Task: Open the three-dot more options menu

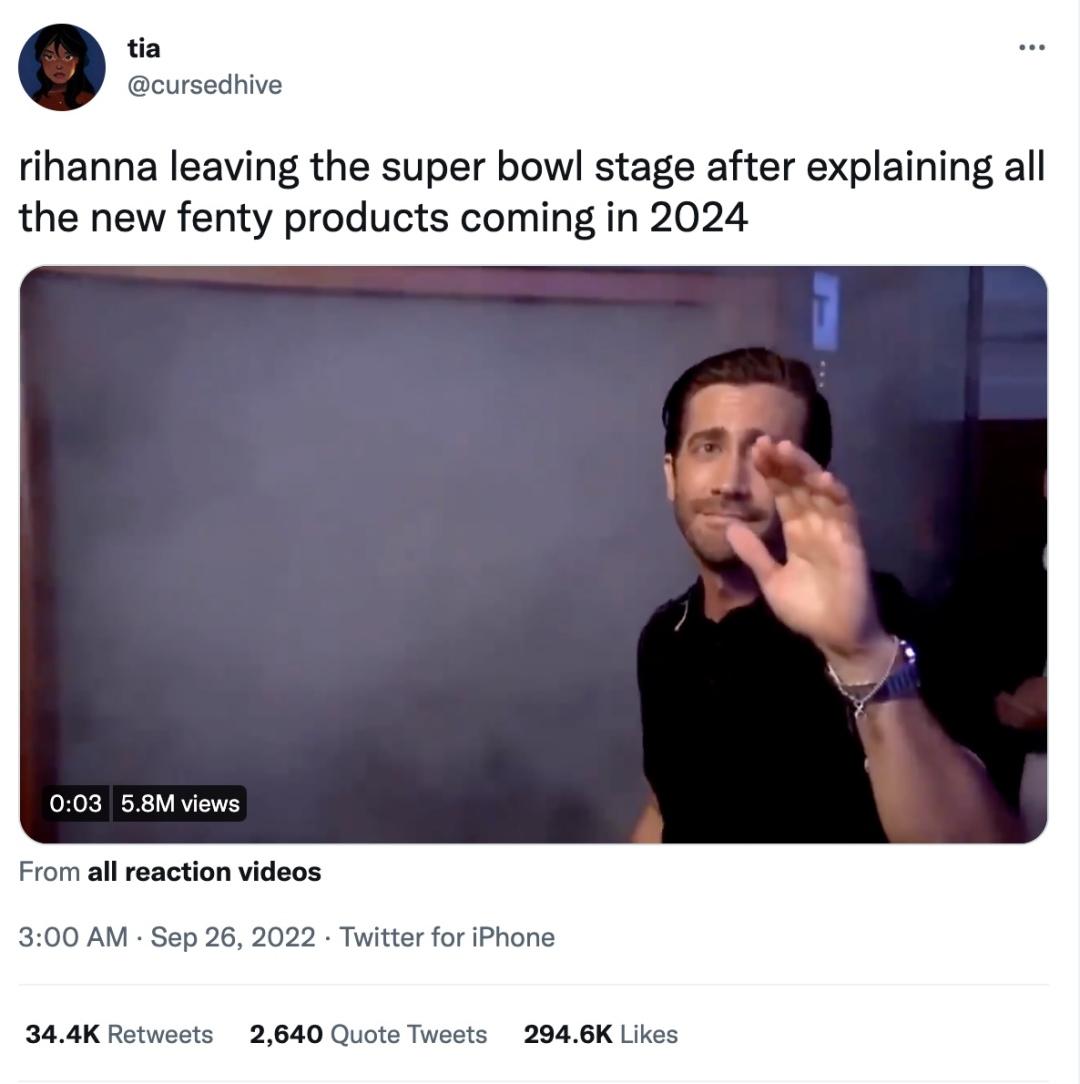Action: tap(1031, 47)
